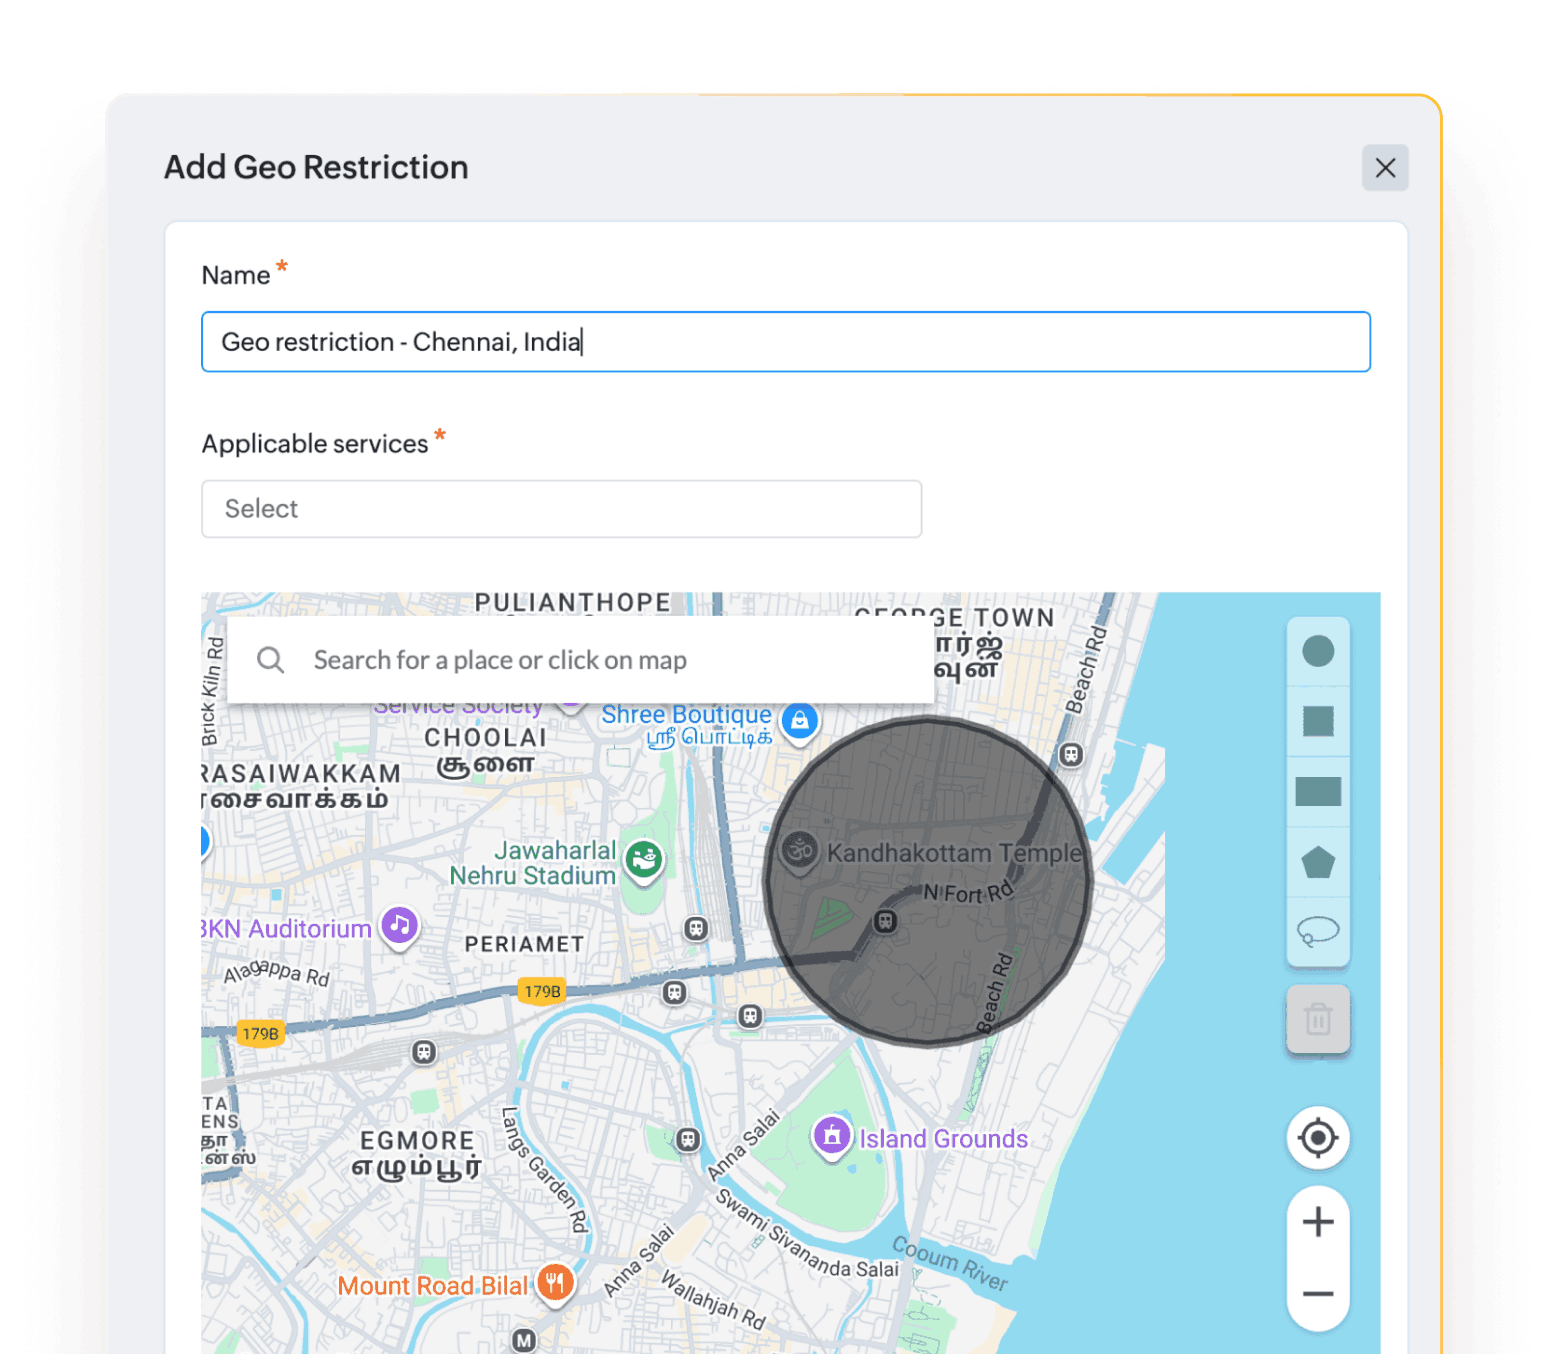Click the Island Grounds marker
Image resolution: width=1548 pixels, height=1354 pixels.
click(x=832, y=1136)
